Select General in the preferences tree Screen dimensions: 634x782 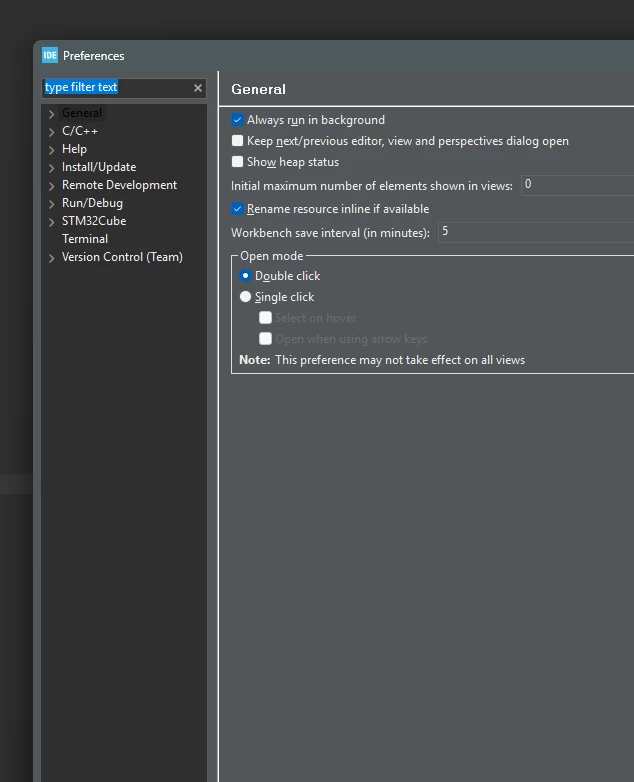pos(82,113)
